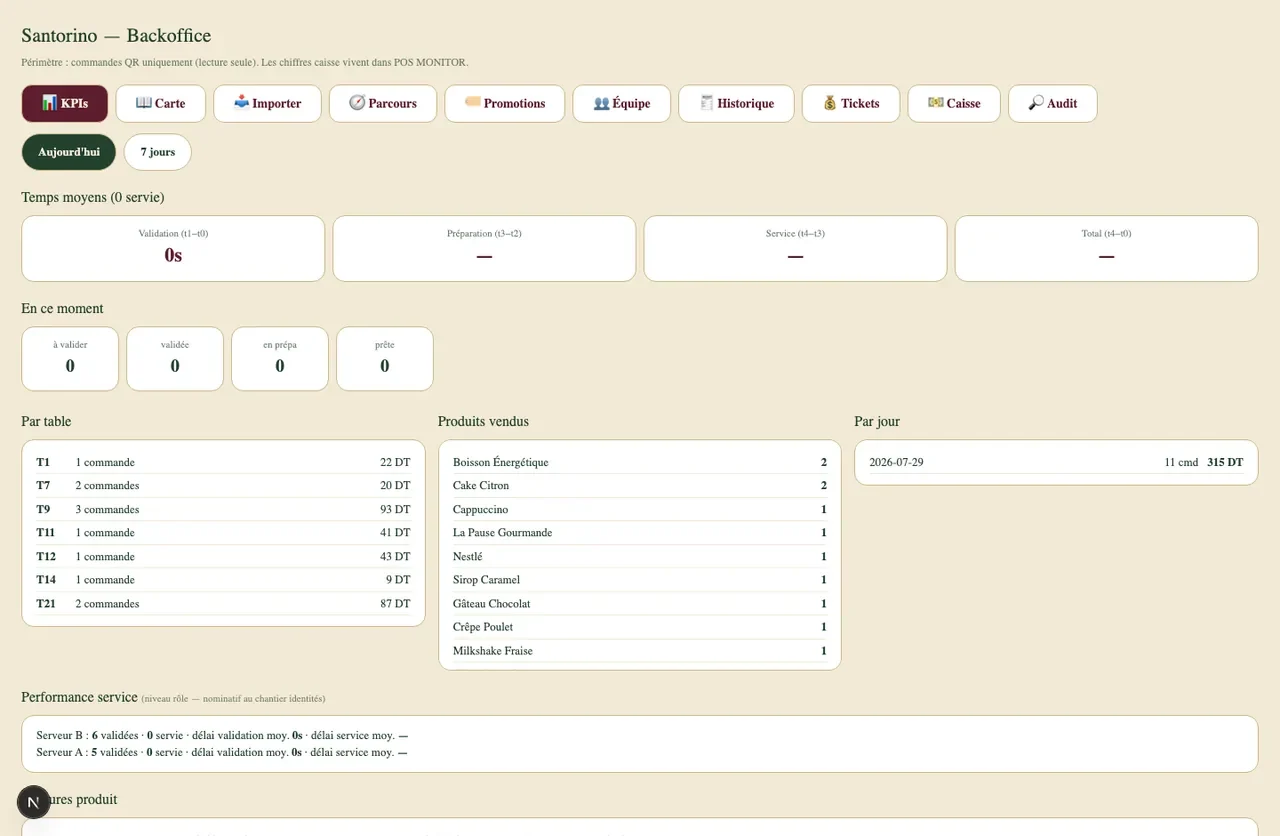Click the Santorino — Backoffice title
Image resolution: width=1280 pixels, height=836 pixels.
116,36
